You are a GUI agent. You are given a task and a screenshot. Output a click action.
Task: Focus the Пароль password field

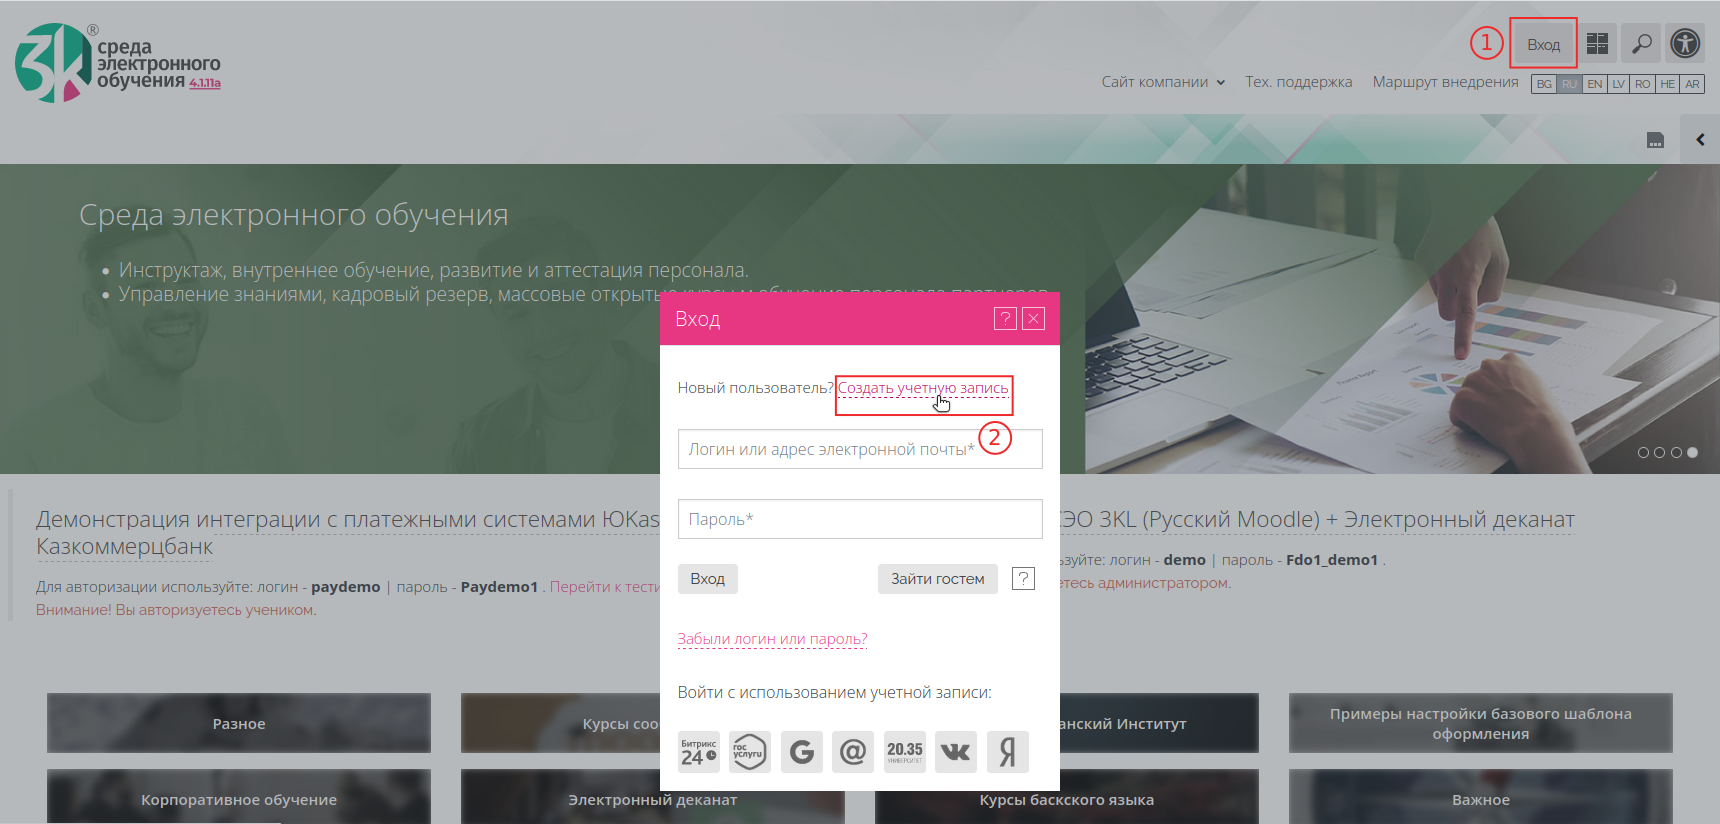[x=860, y=519]
